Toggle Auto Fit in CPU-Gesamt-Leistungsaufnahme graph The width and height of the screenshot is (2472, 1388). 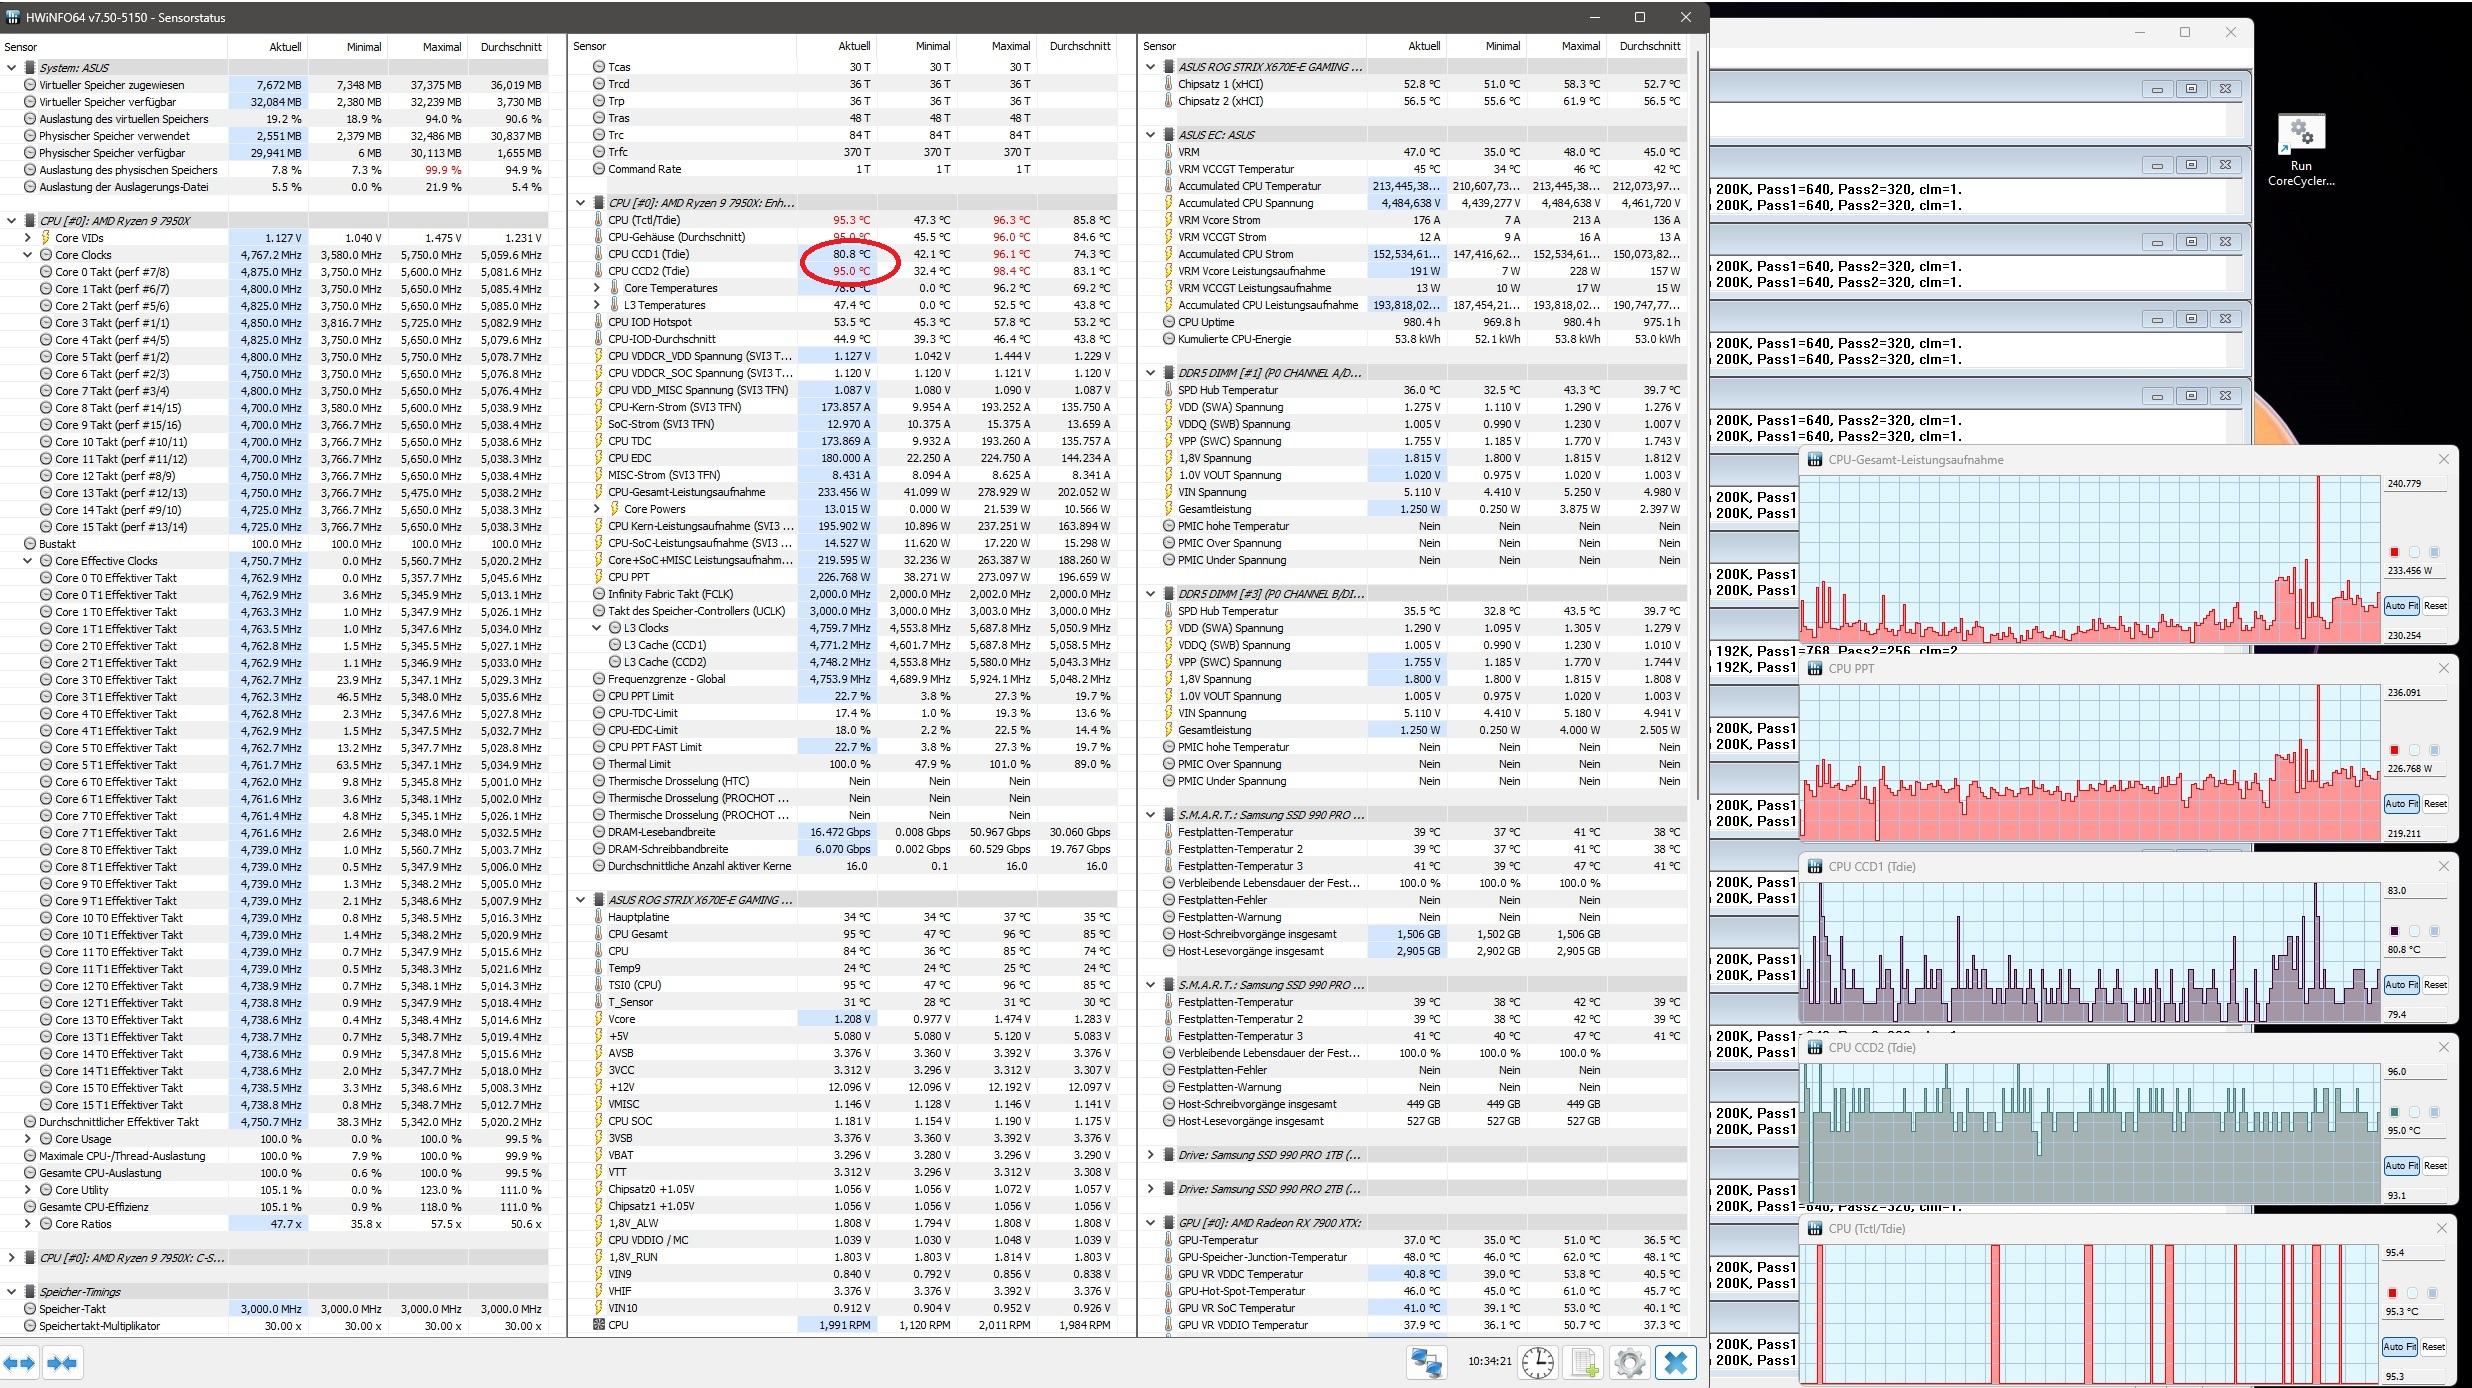(x=2401, y=606)
